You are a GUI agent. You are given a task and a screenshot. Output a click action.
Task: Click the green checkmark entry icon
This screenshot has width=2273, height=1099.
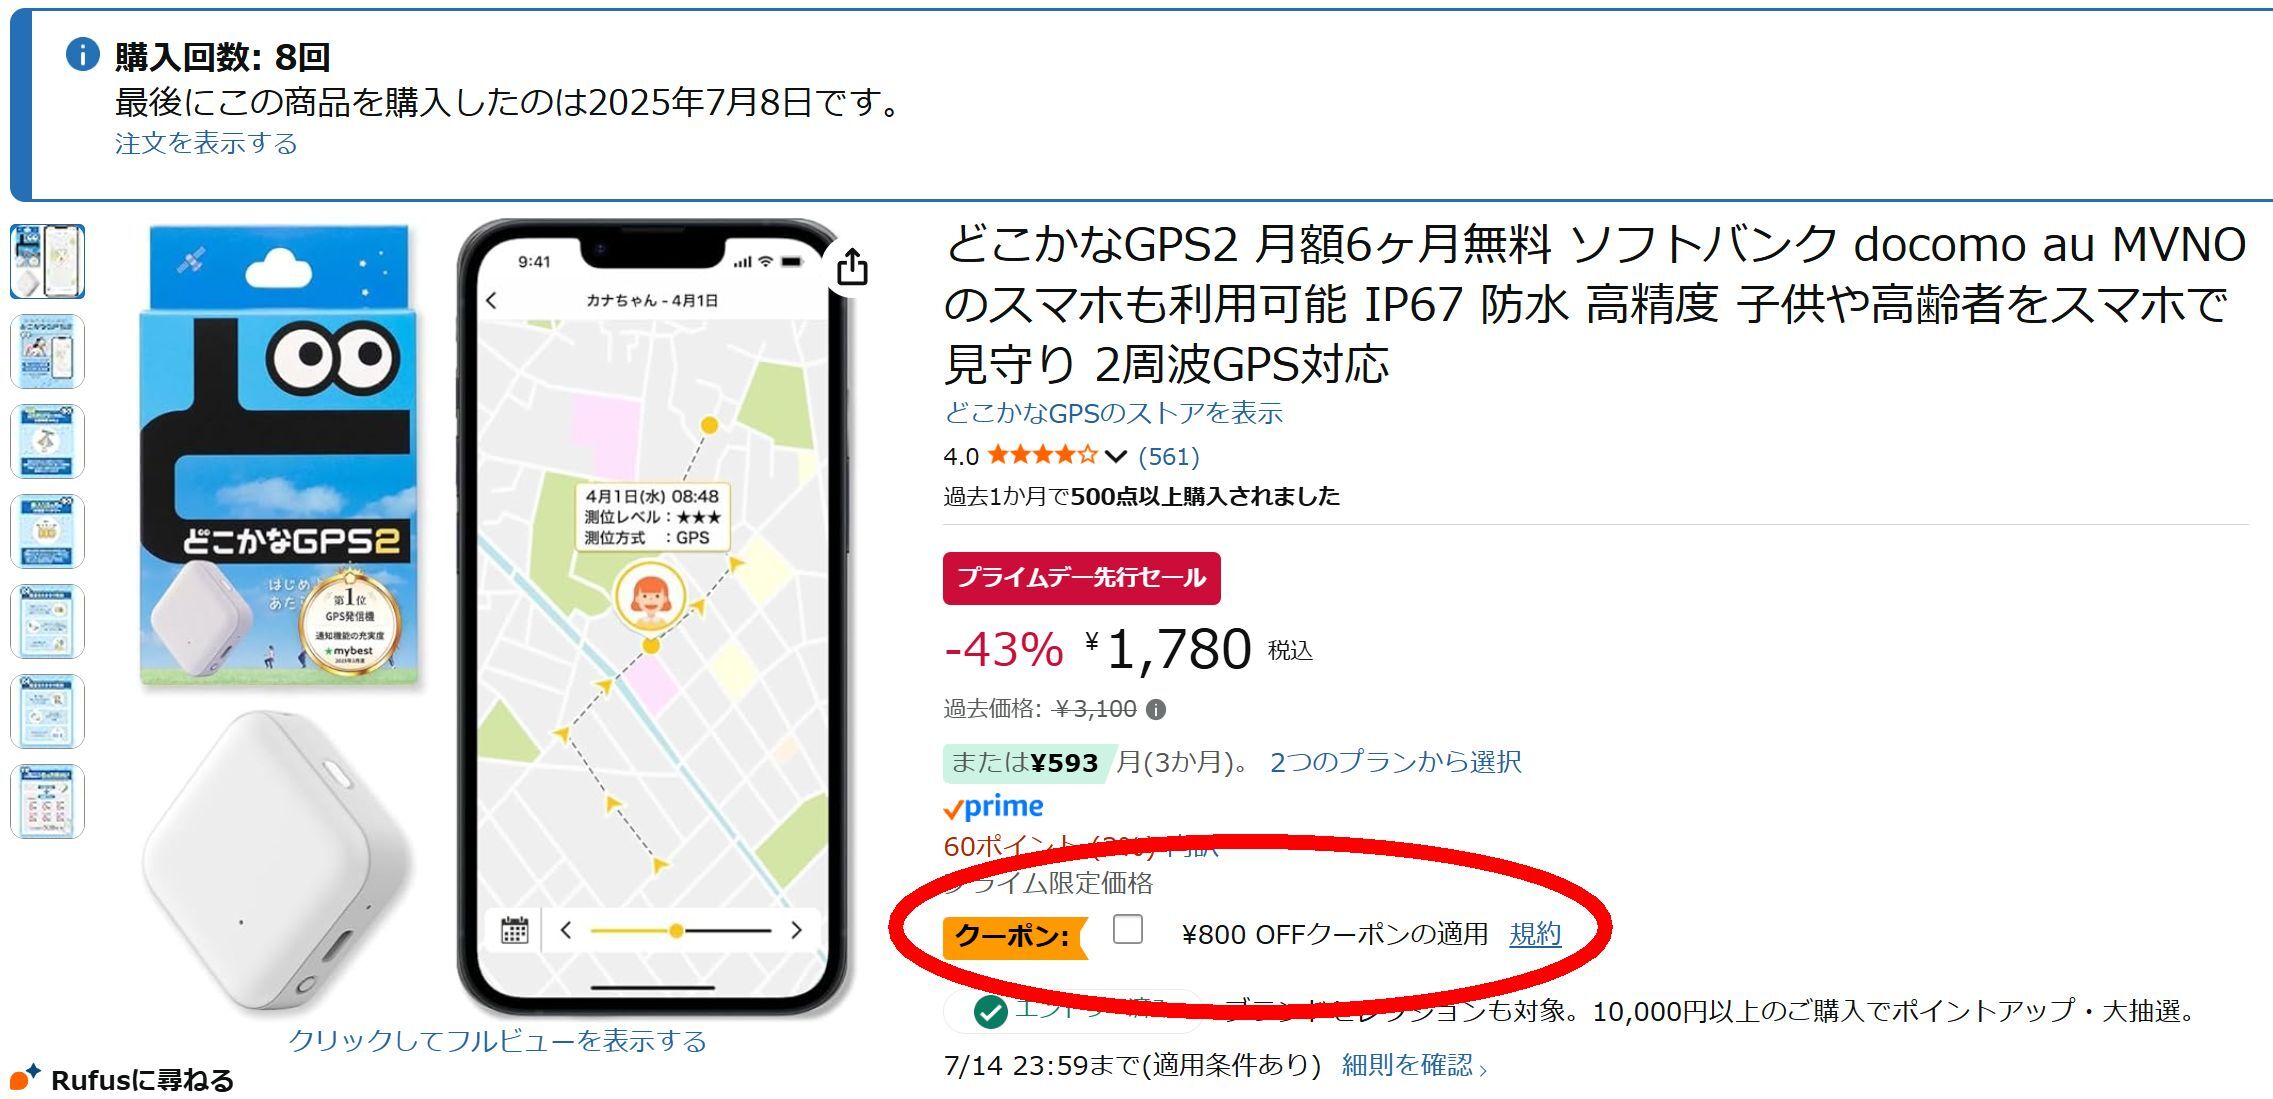[x=990, y=1012]
